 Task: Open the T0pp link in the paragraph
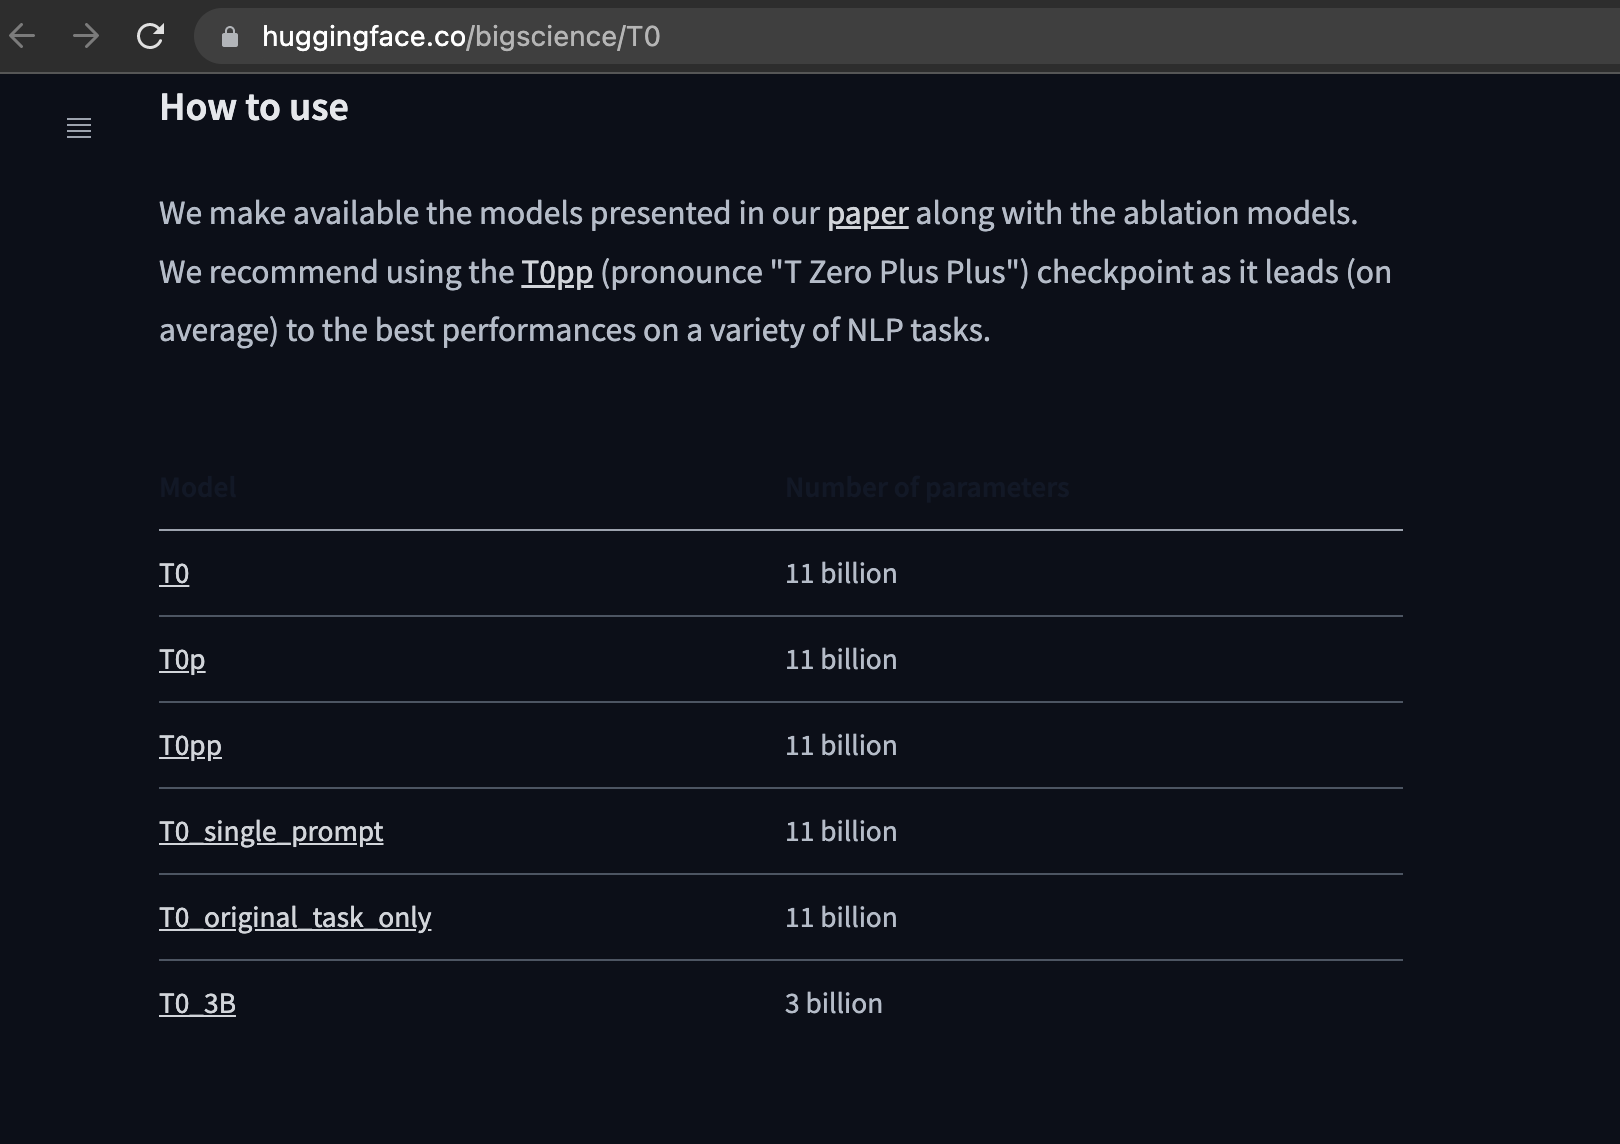click(x=556, y=272)
